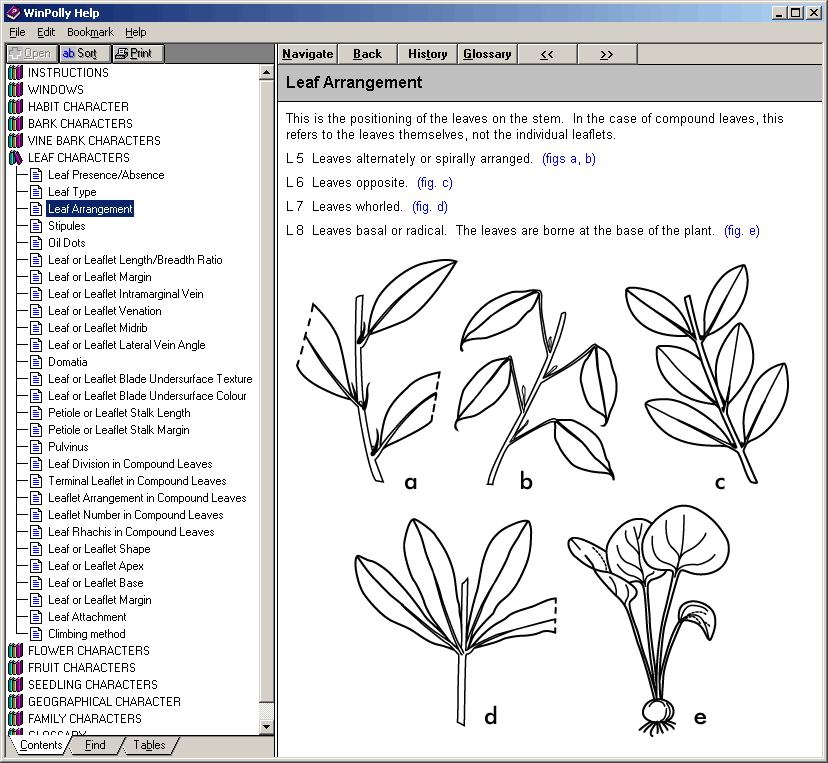
Task: Click the book icon beside BARK CHARACTERS
Action: point(15,124)
